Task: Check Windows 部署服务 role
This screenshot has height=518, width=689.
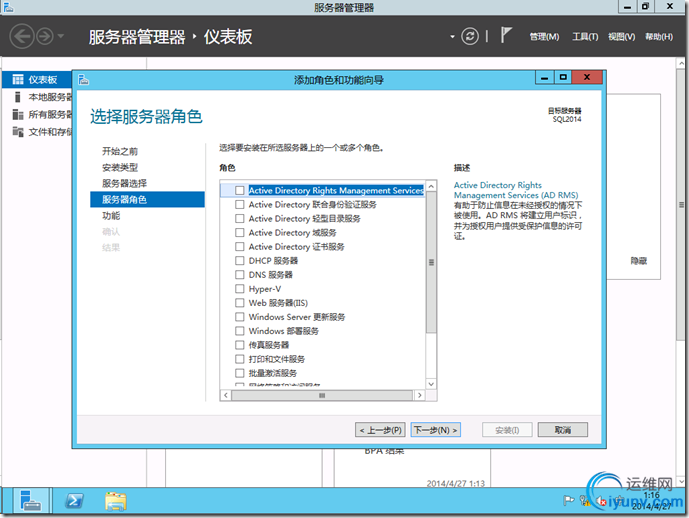Action: 239,331
